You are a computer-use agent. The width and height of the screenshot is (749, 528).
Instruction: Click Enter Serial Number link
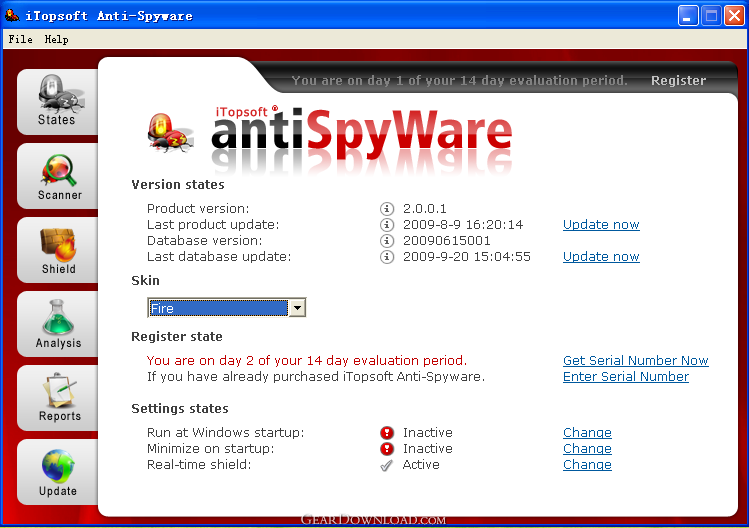tap(626, 377)
